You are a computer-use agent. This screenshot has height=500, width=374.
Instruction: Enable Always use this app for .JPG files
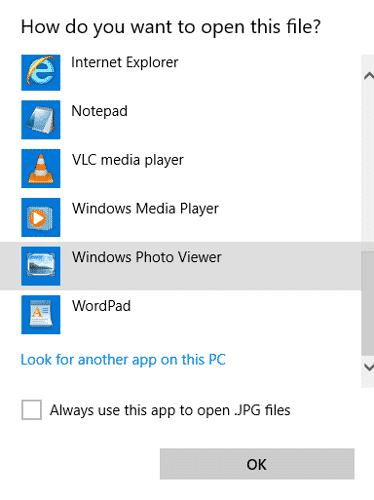click(x=32, y=410)
